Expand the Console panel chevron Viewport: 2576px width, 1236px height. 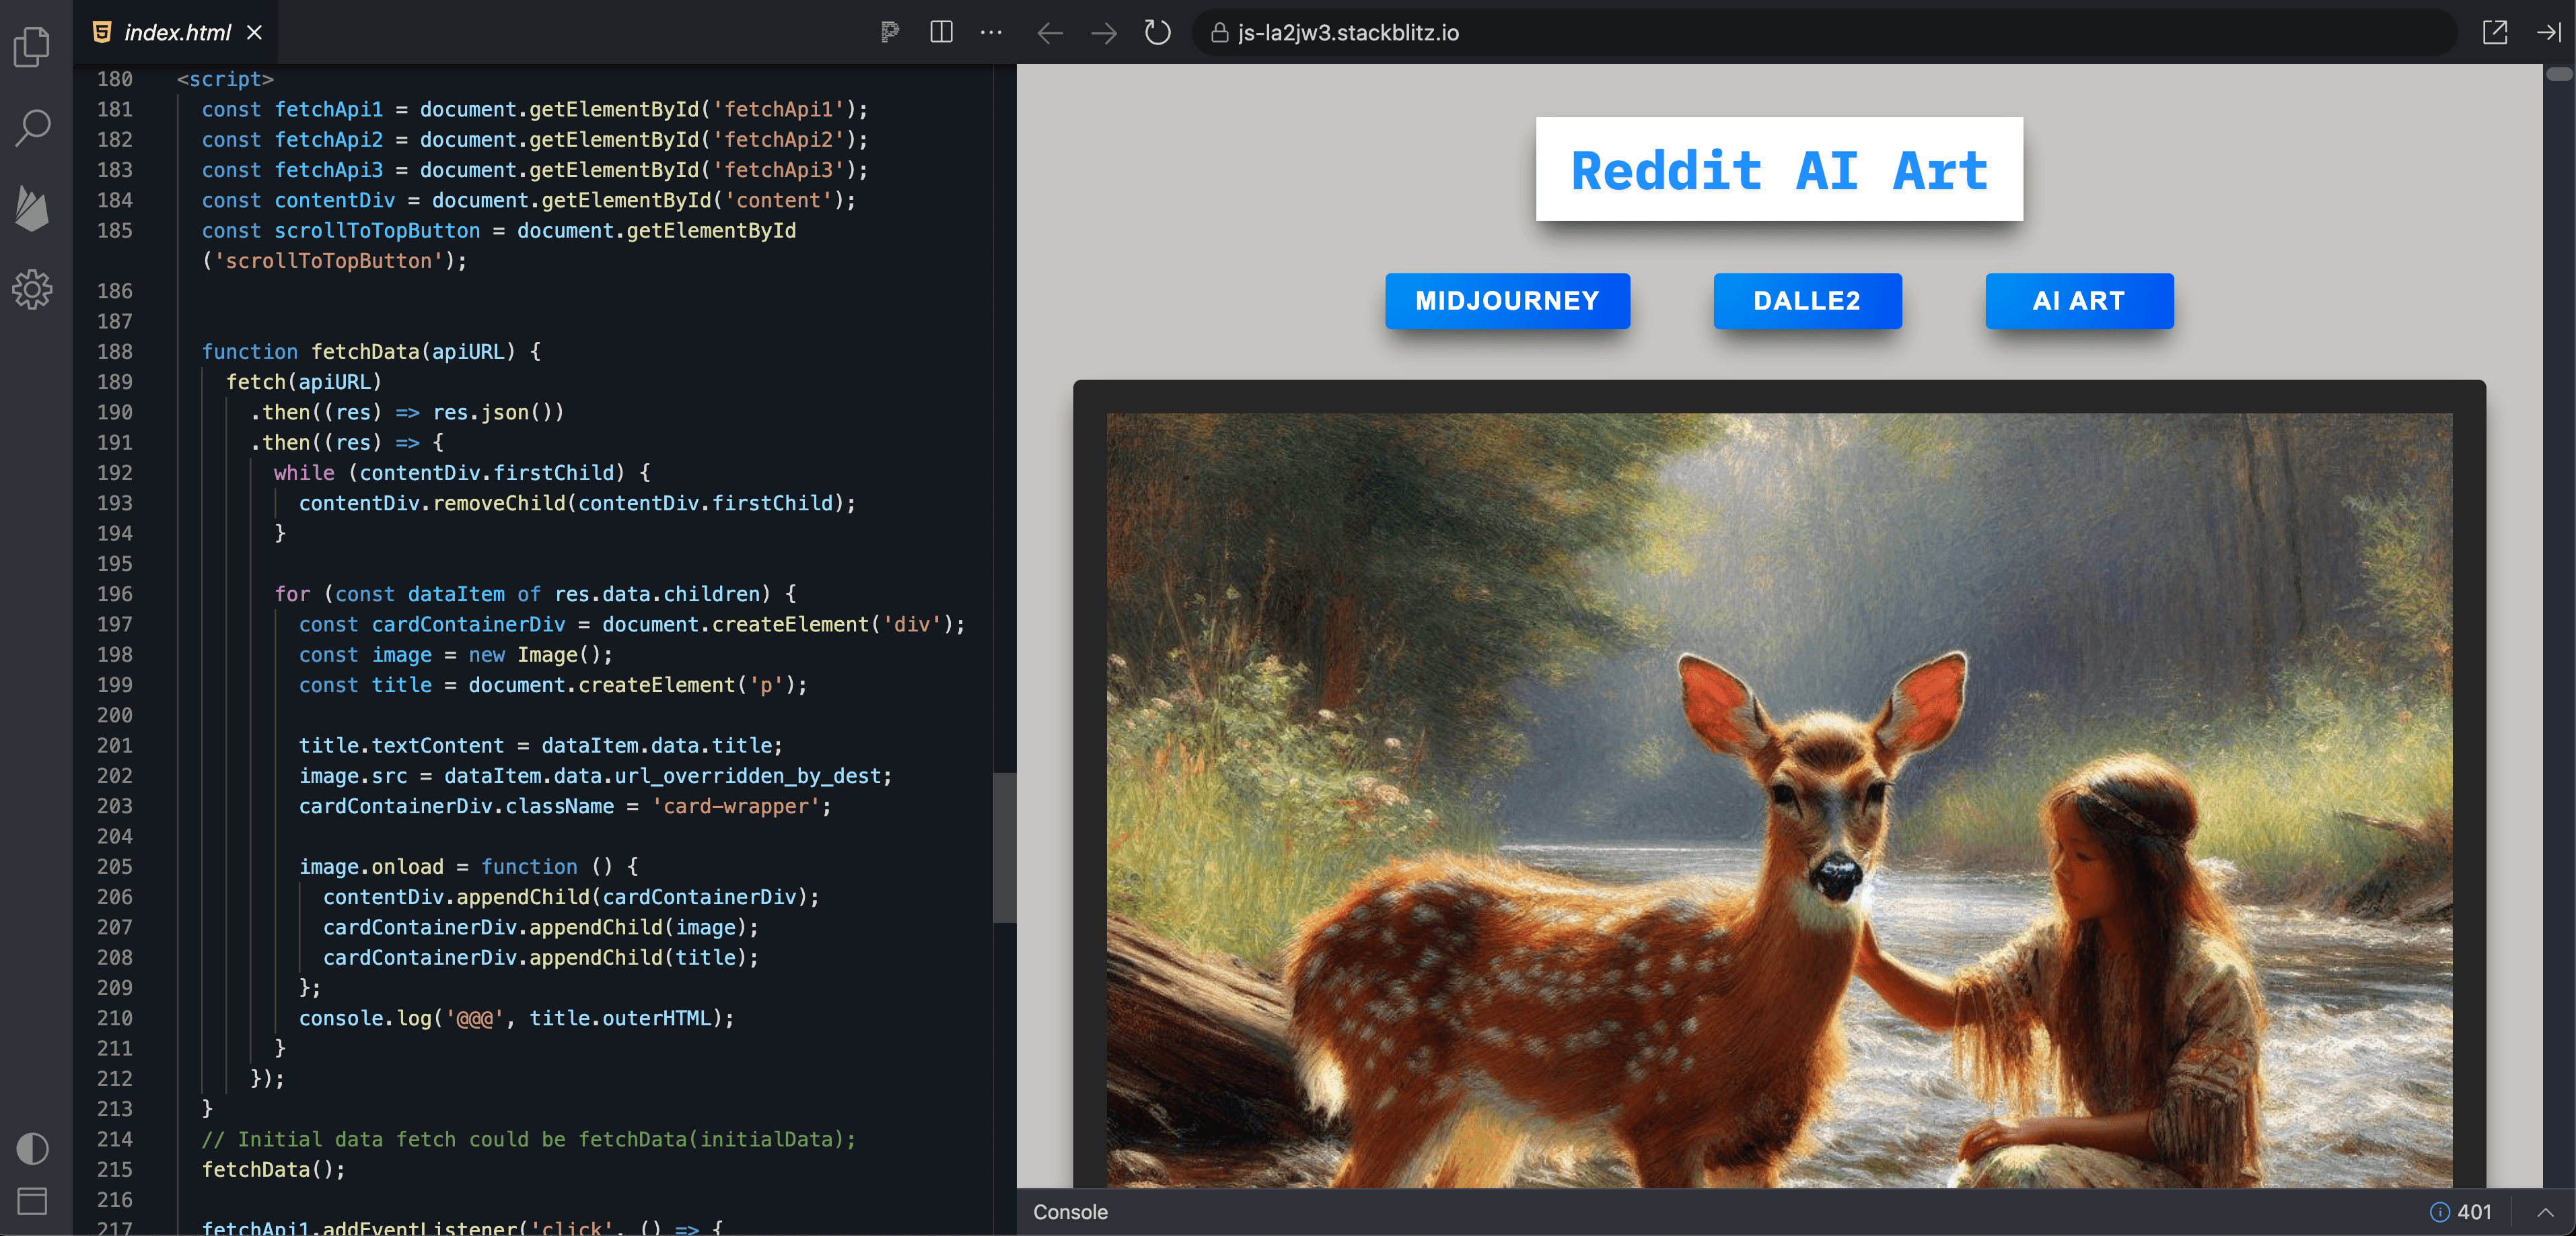coord(2545,1212)
